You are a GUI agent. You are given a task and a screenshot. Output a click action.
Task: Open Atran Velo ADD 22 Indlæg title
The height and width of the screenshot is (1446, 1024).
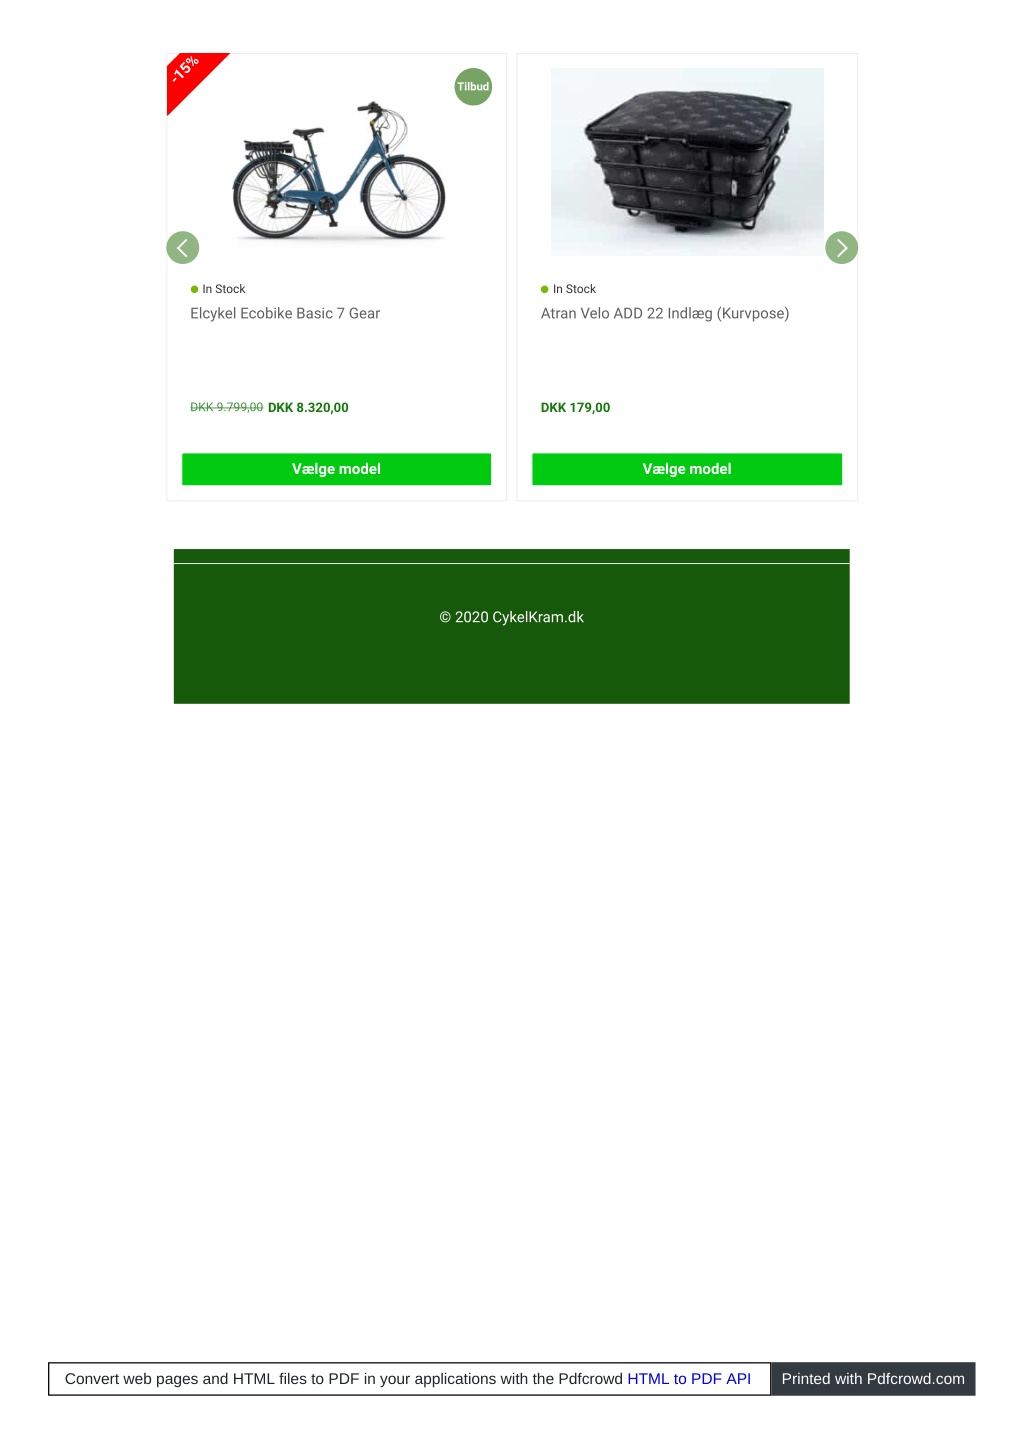[x=665, y=313]
